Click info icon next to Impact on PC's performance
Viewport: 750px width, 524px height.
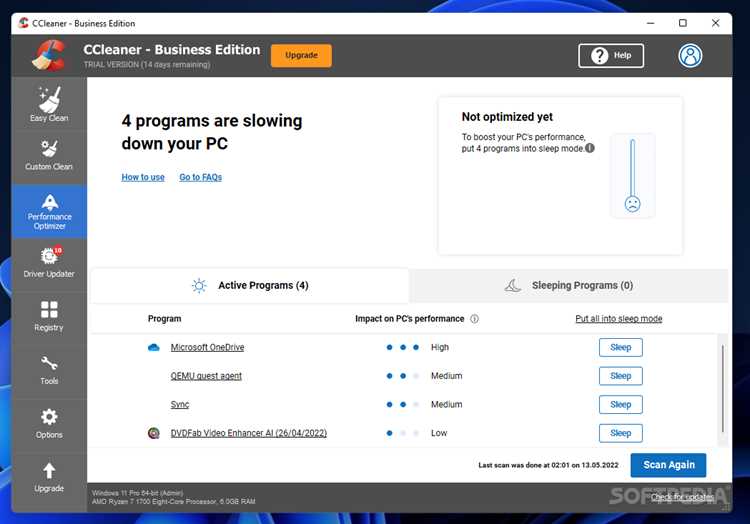tap(474, 319)
